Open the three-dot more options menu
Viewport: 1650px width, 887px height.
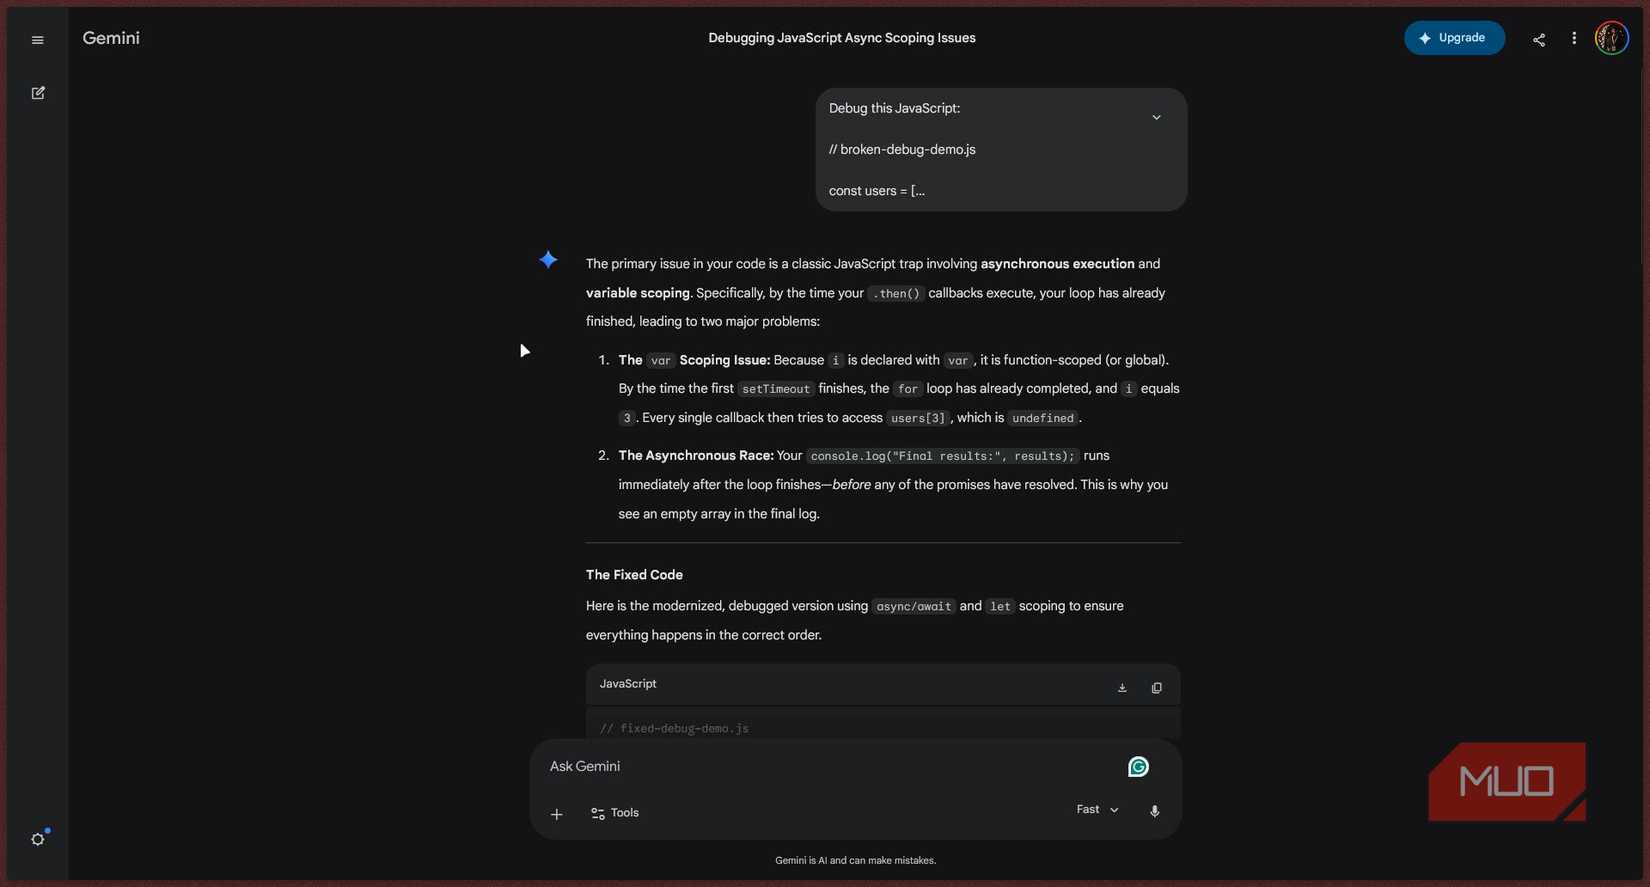(x=1574, y=38)
